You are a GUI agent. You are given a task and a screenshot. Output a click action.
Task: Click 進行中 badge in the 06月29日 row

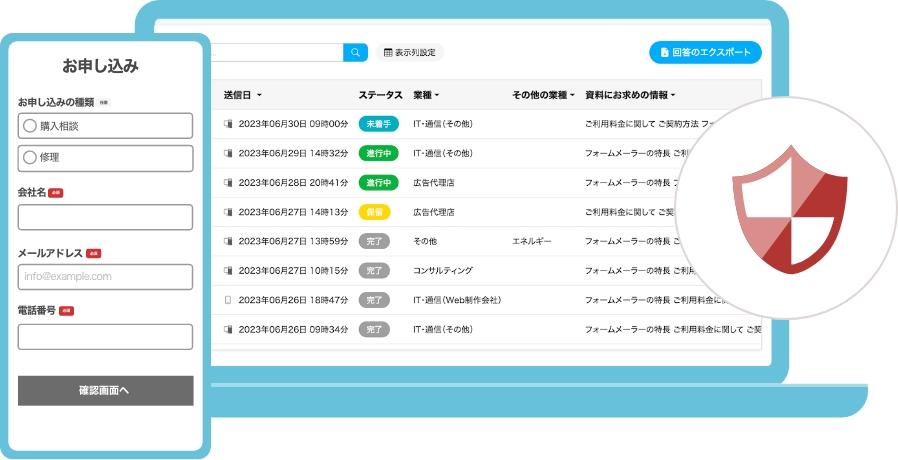click(x=378, y=154)
